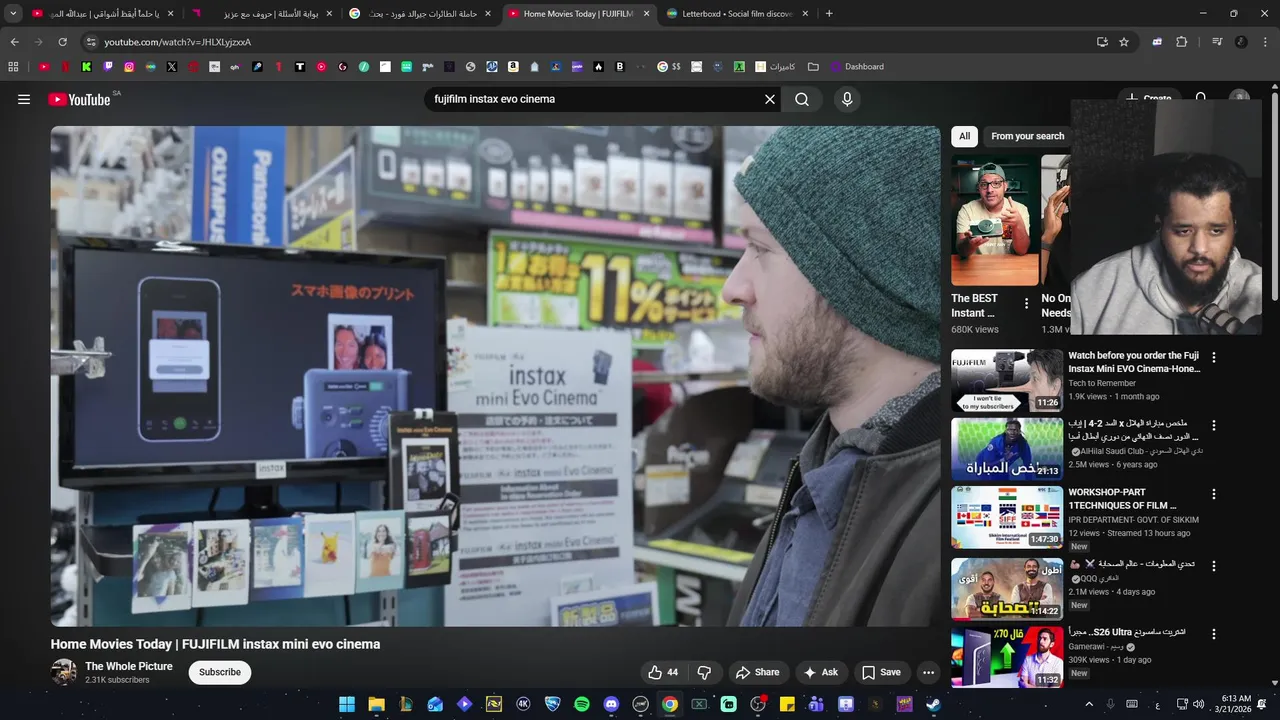
Task: View site information in address bar
Action: click(x=91, y=42)
